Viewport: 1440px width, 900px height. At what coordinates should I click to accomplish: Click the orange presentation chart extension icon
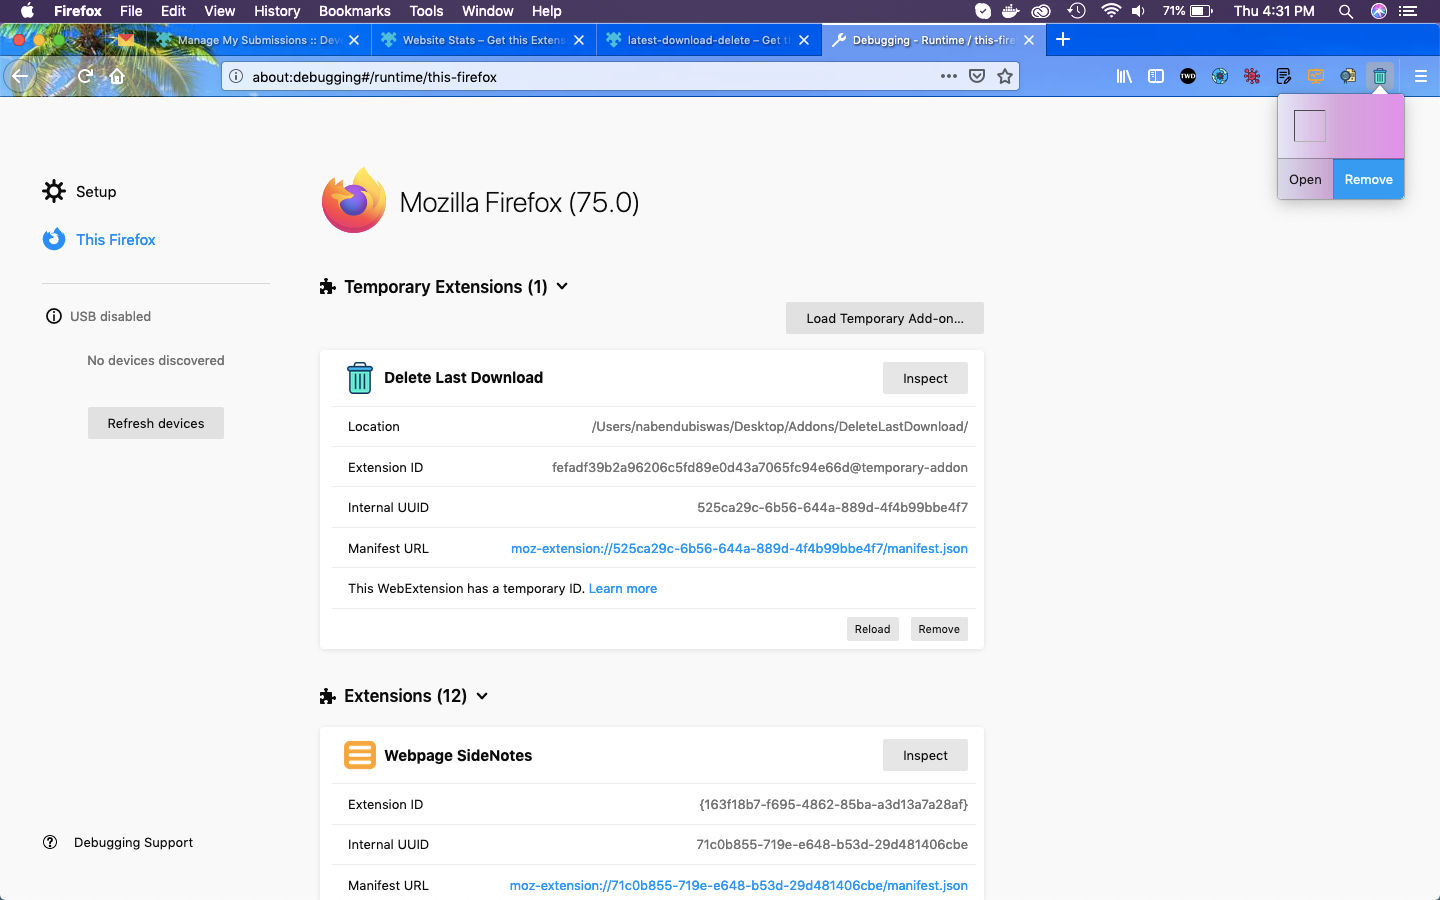pos(1316,76)
